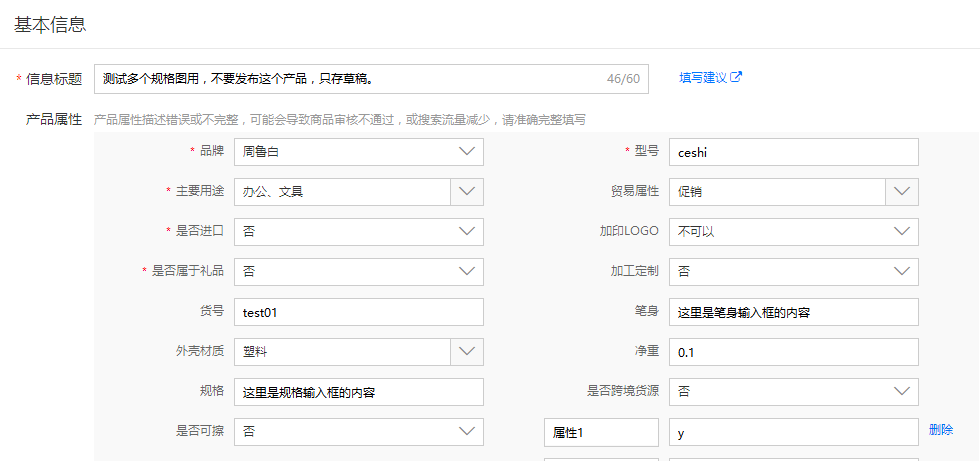Viewport: 980px width, 461px height.
Task: Click 删除 to remove the custom attribute
Action: [x=940, y=430]
